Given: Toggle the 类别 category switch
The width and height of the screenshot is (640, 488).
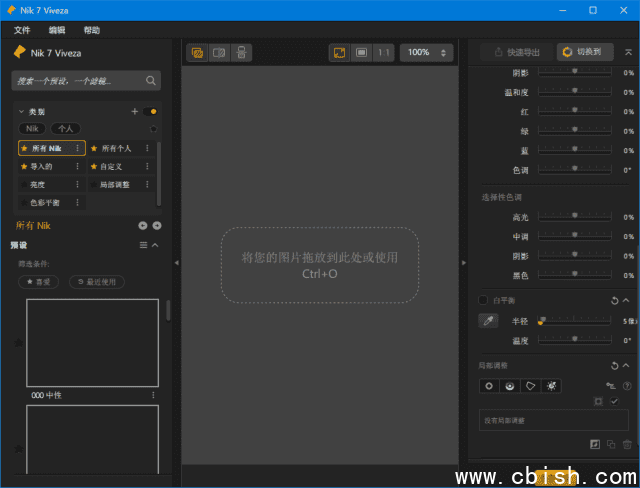Looking at the screenshot, I should tap(150, 112).
